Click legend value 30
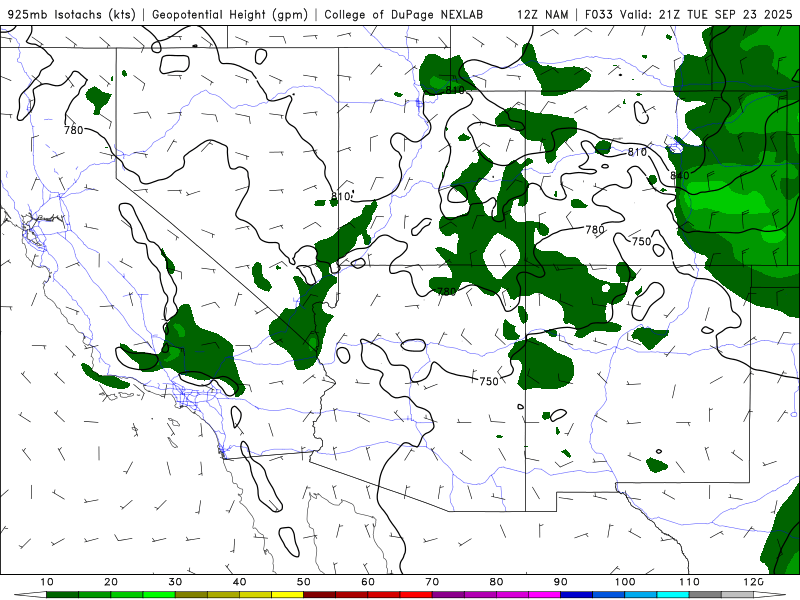Screen dimensions: 800x600 (x=175, y=582)
